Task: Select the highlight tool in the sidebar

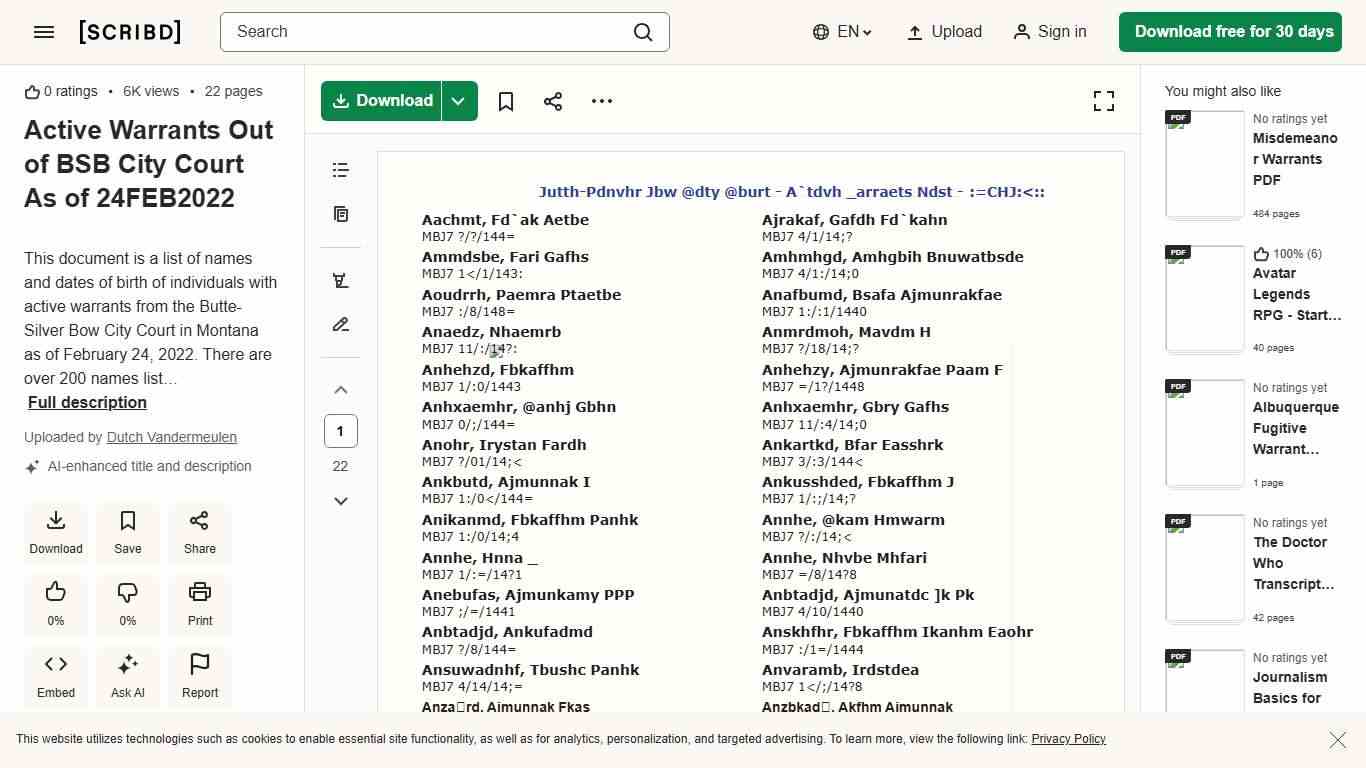Action: [340, 280]
